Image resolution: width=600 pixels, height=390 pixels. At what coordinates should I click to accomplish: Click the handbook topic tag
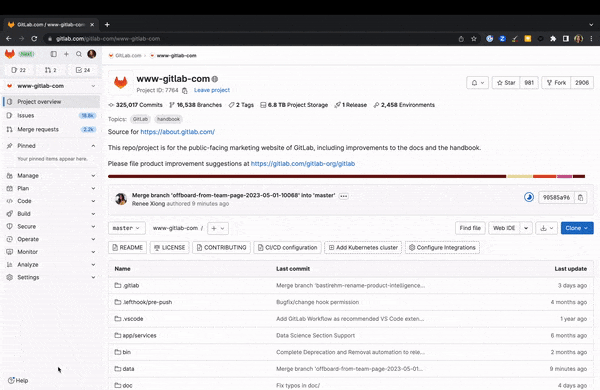pyautogui.click(x=168, y=119)
